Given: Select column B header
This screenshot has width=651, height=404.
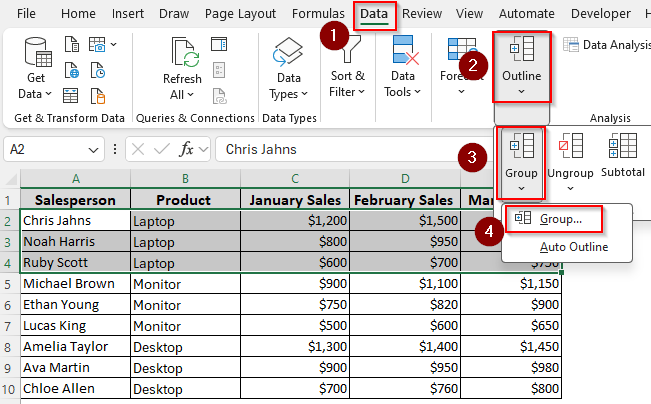Looking at the screenshot, I should 185,179.
